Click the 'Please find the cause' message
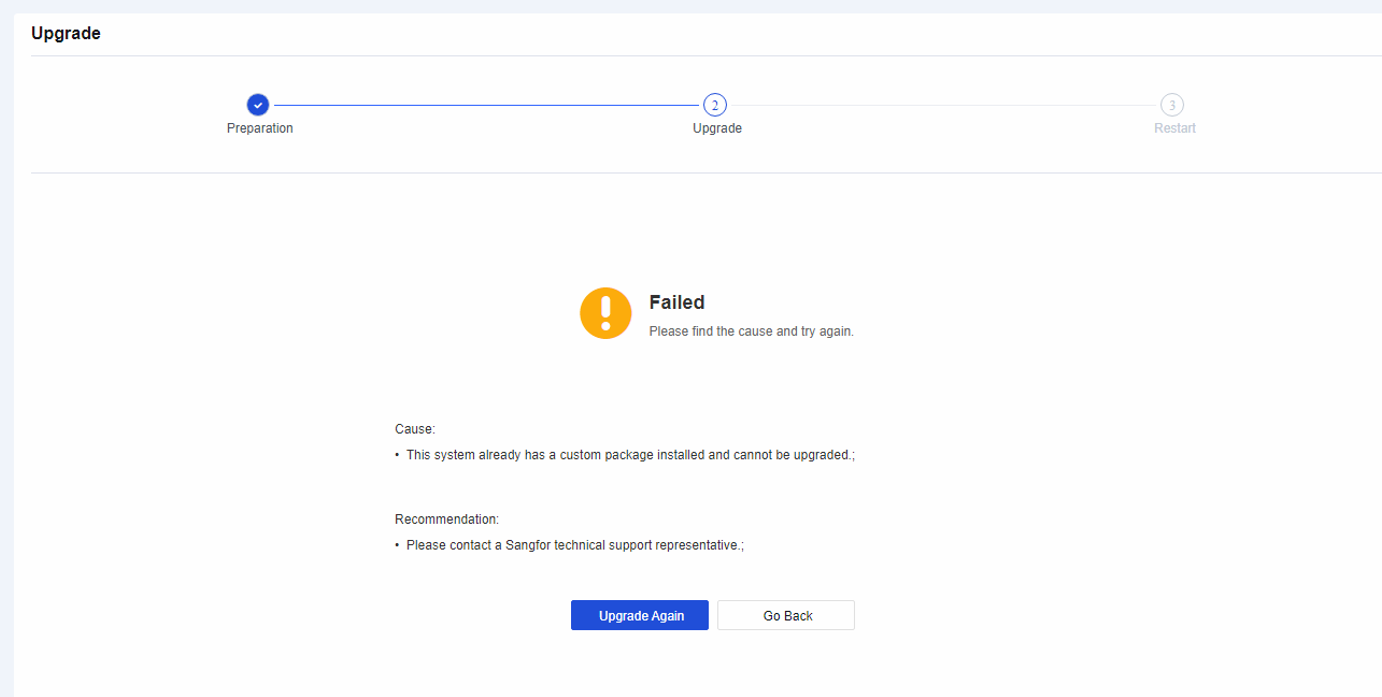The image size is (1382, 697). point(751,331)
